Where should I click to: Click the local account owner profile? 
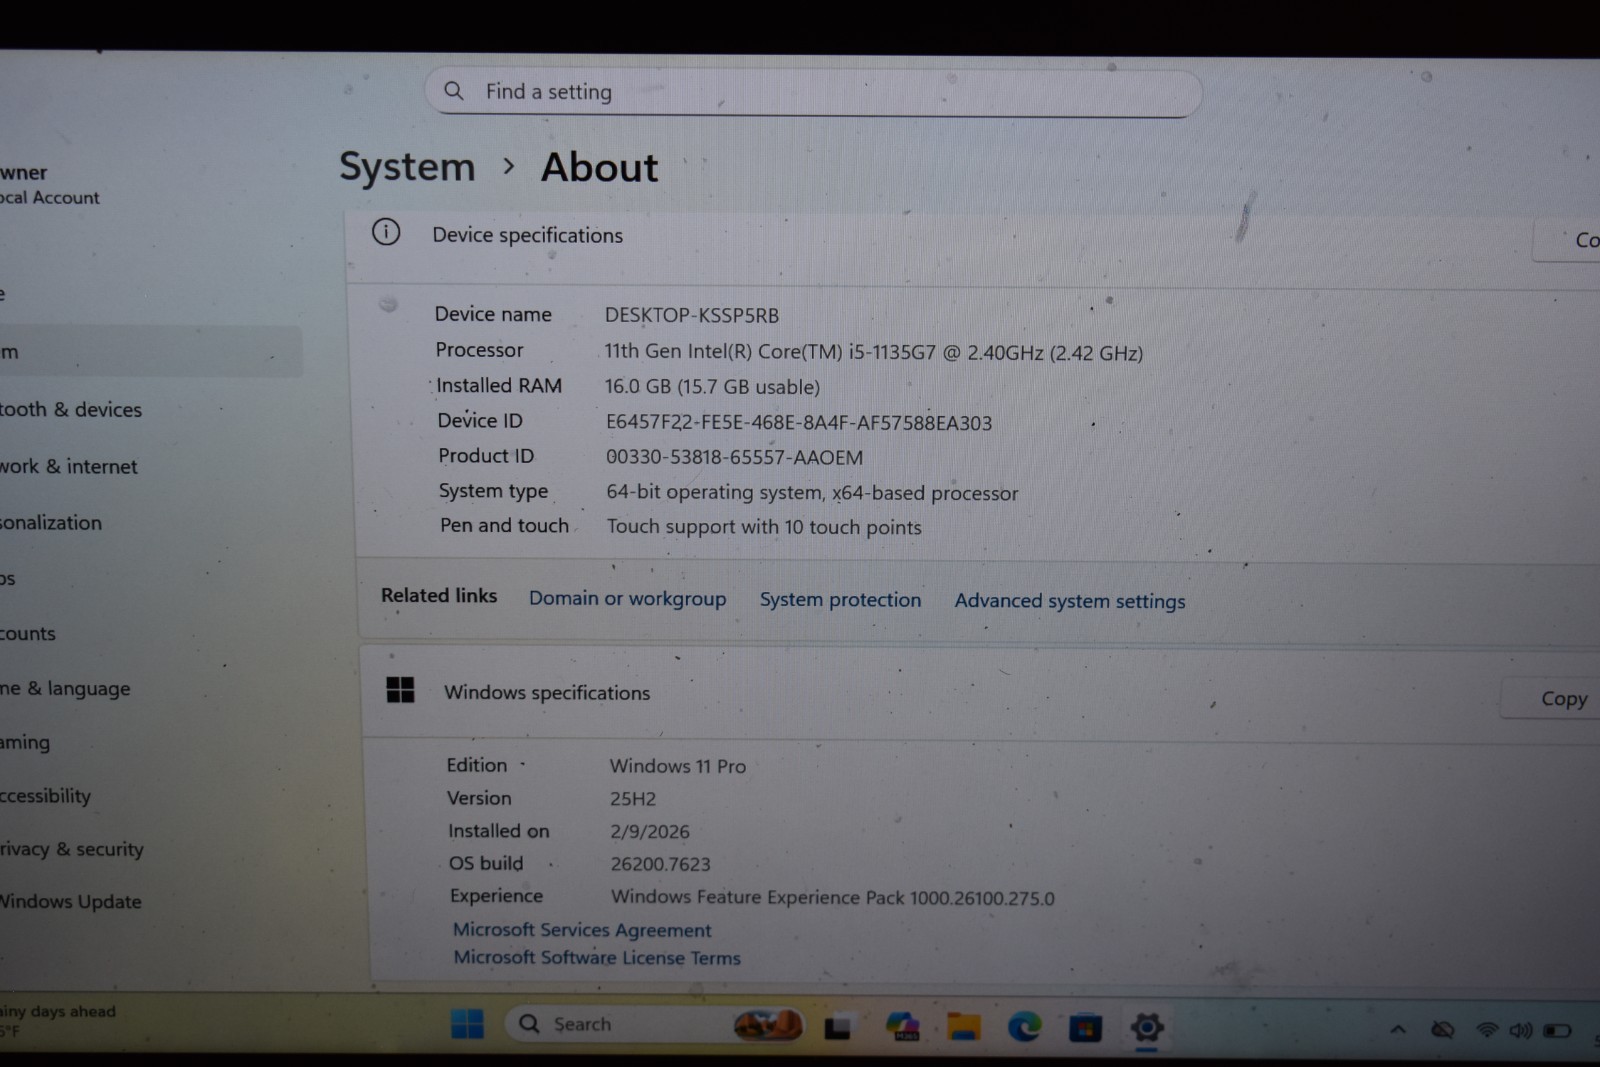tap(50, 185)
